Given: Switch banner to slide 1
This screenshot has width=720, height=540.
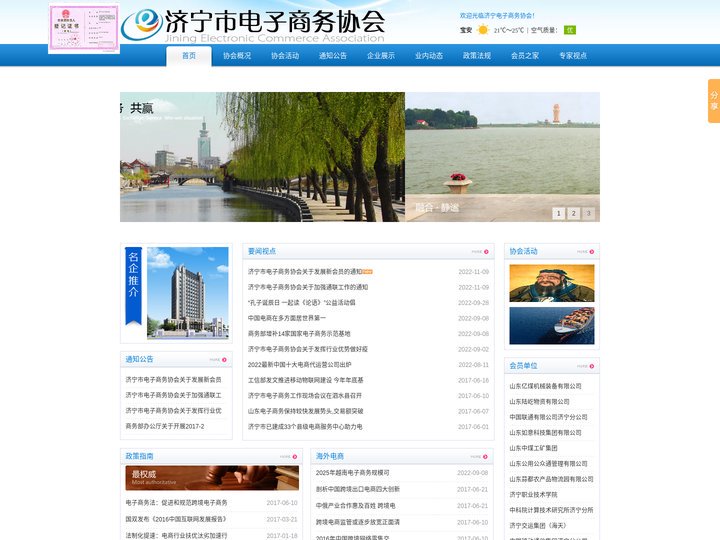Looking at the screenshot, I should (558, 213).
